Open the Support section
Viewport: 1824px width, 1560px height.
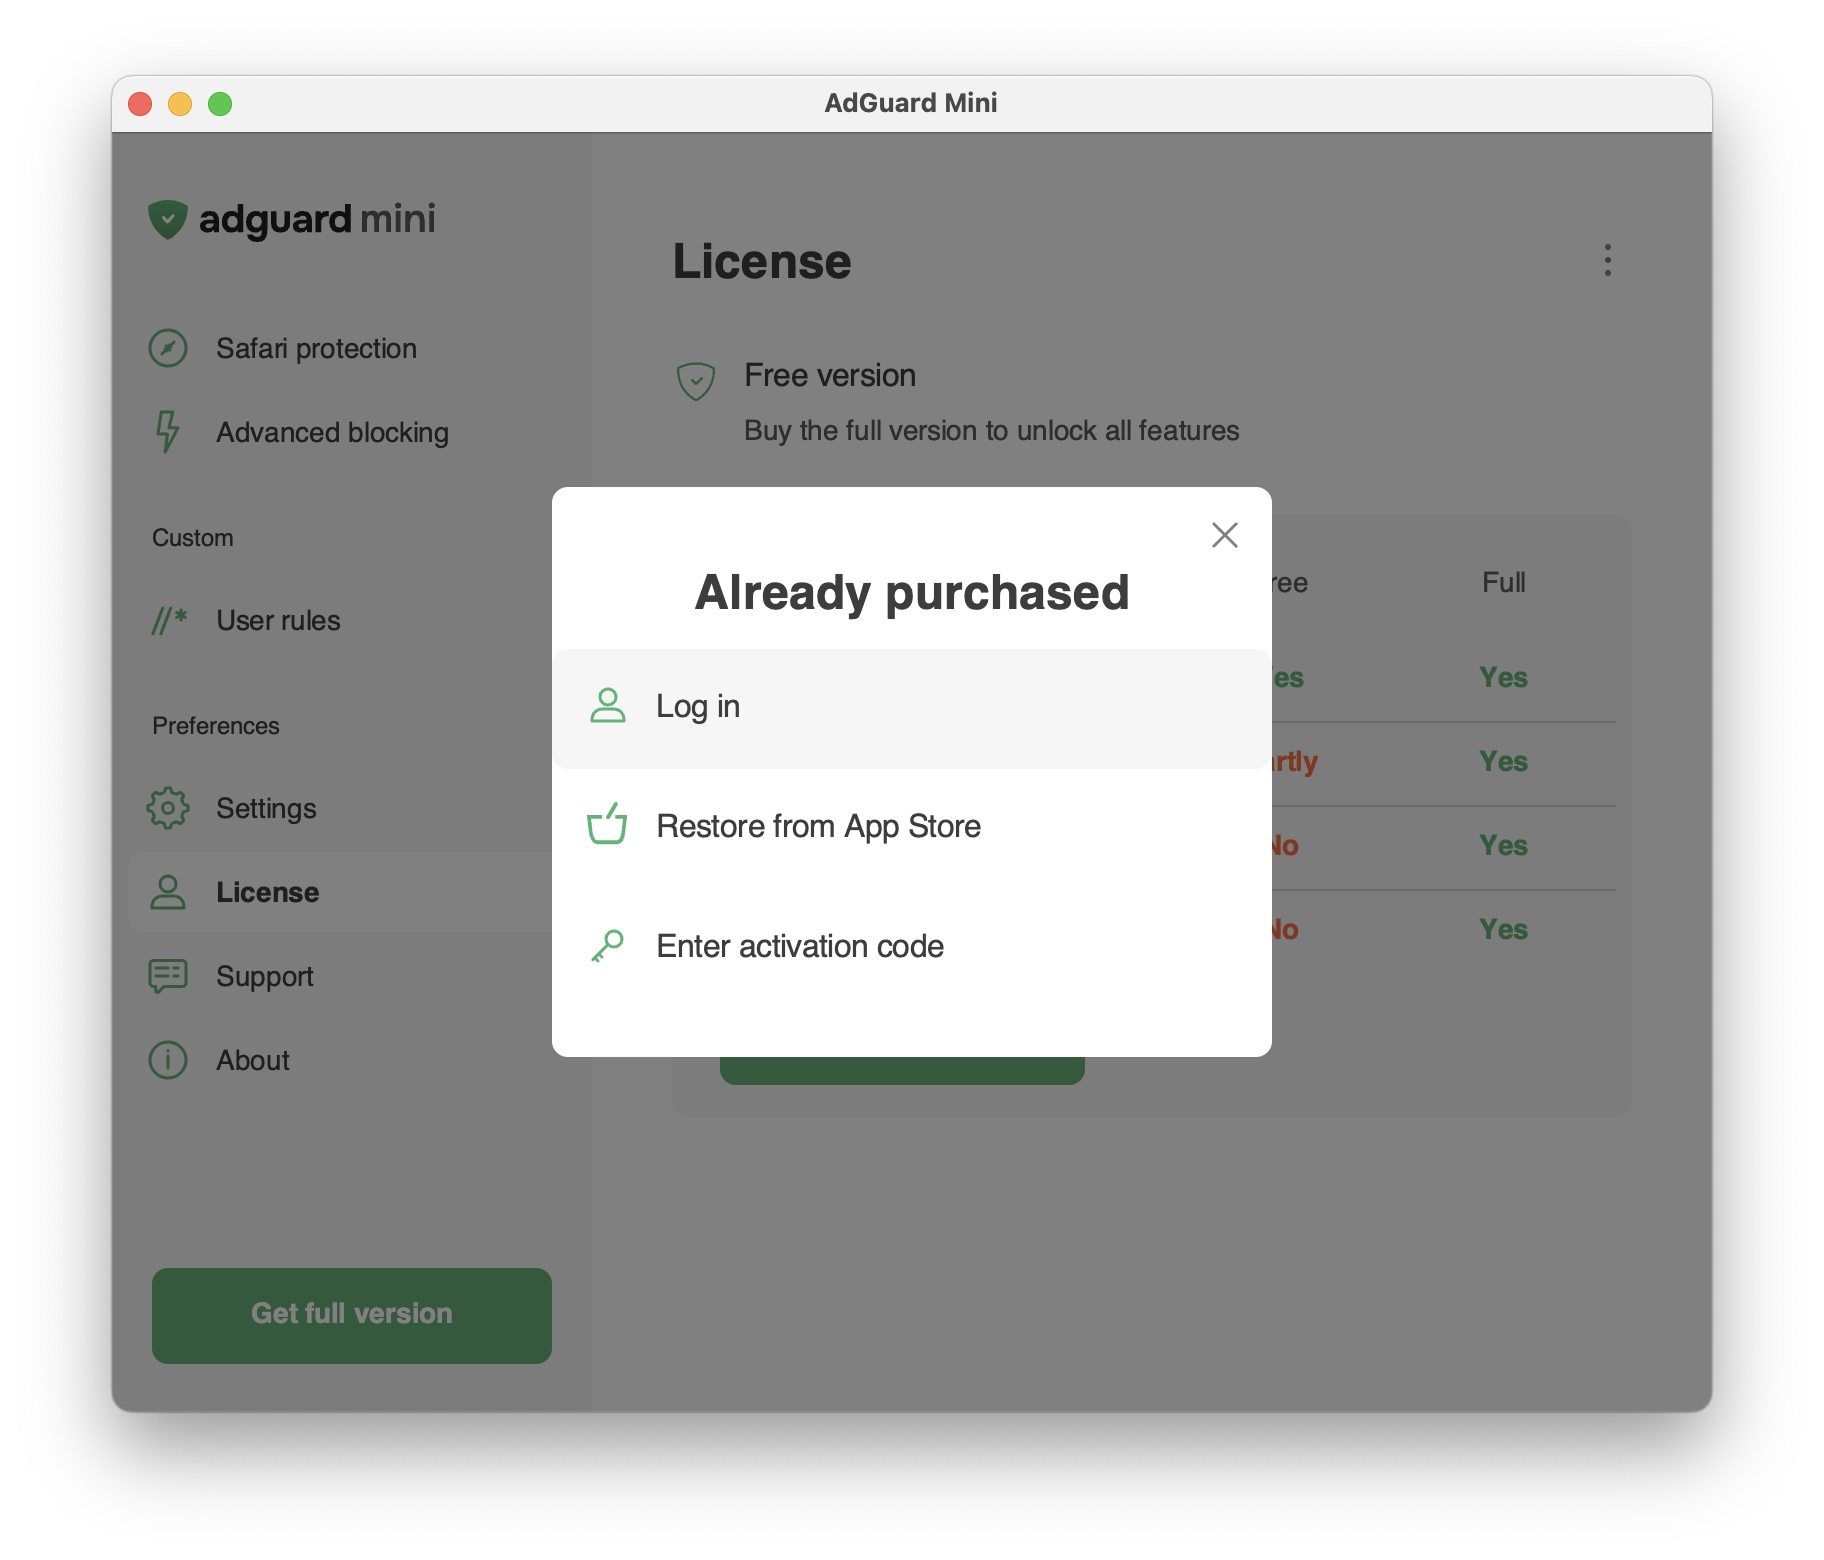click(x=264, y=977)
